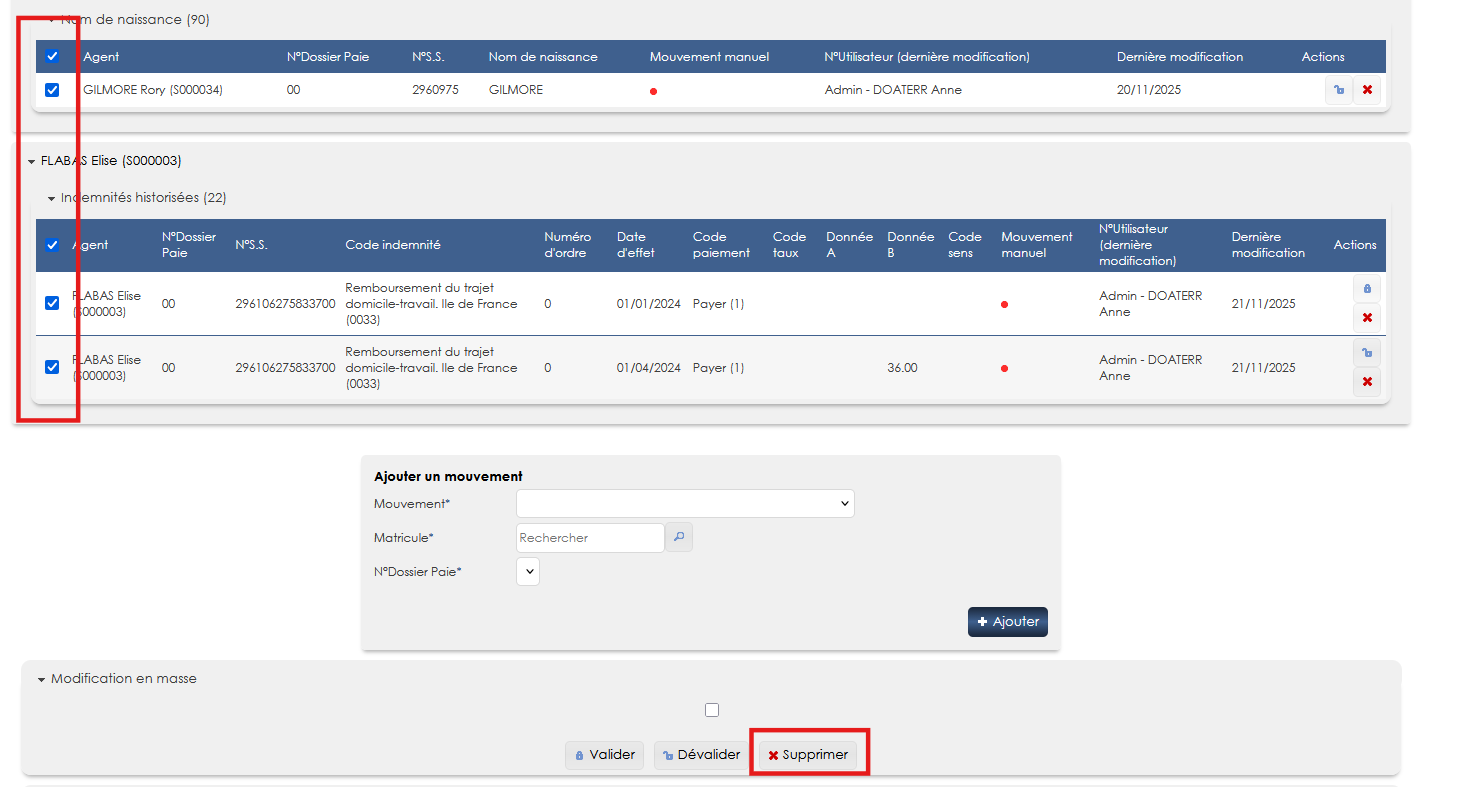Open the Mouvement dropdown list
1476x787 pixels.
(x=685, y=504)
